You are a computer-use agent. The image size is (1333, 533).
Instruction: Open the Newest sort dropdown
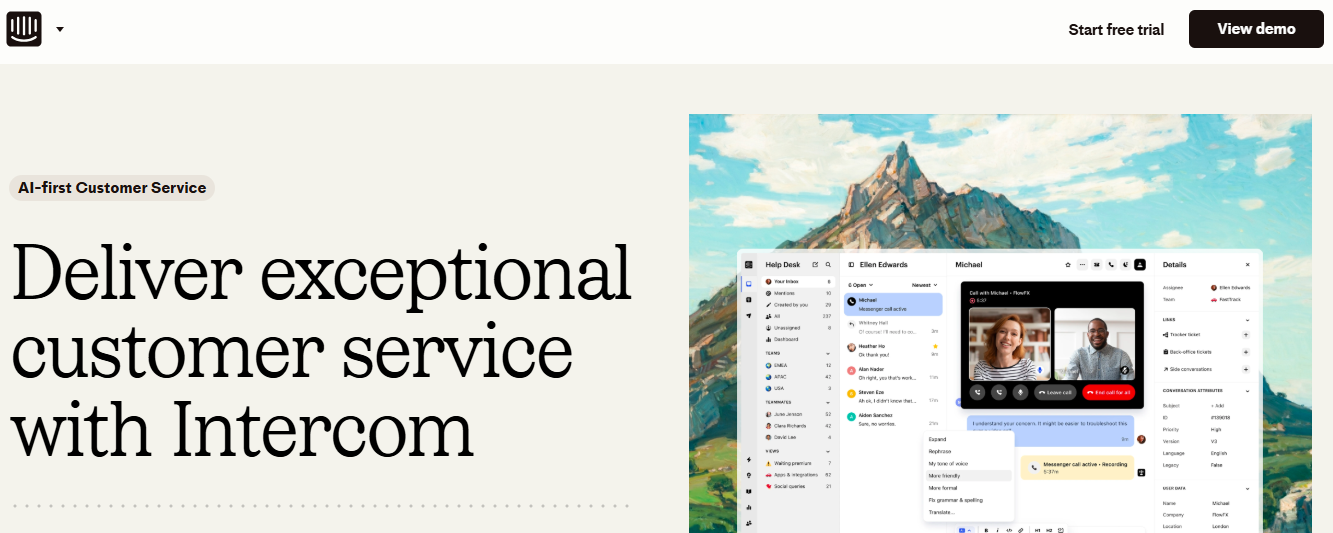pyautogui.click(x=924, y=285)
